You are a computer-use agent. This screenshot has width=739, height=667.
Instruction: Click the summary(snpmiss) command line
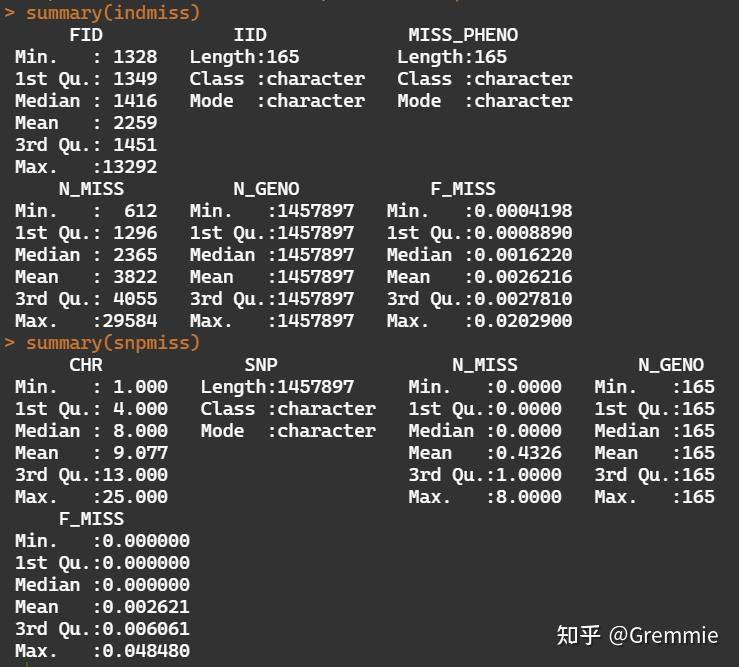pyautogui.click(x=112, y=343)
